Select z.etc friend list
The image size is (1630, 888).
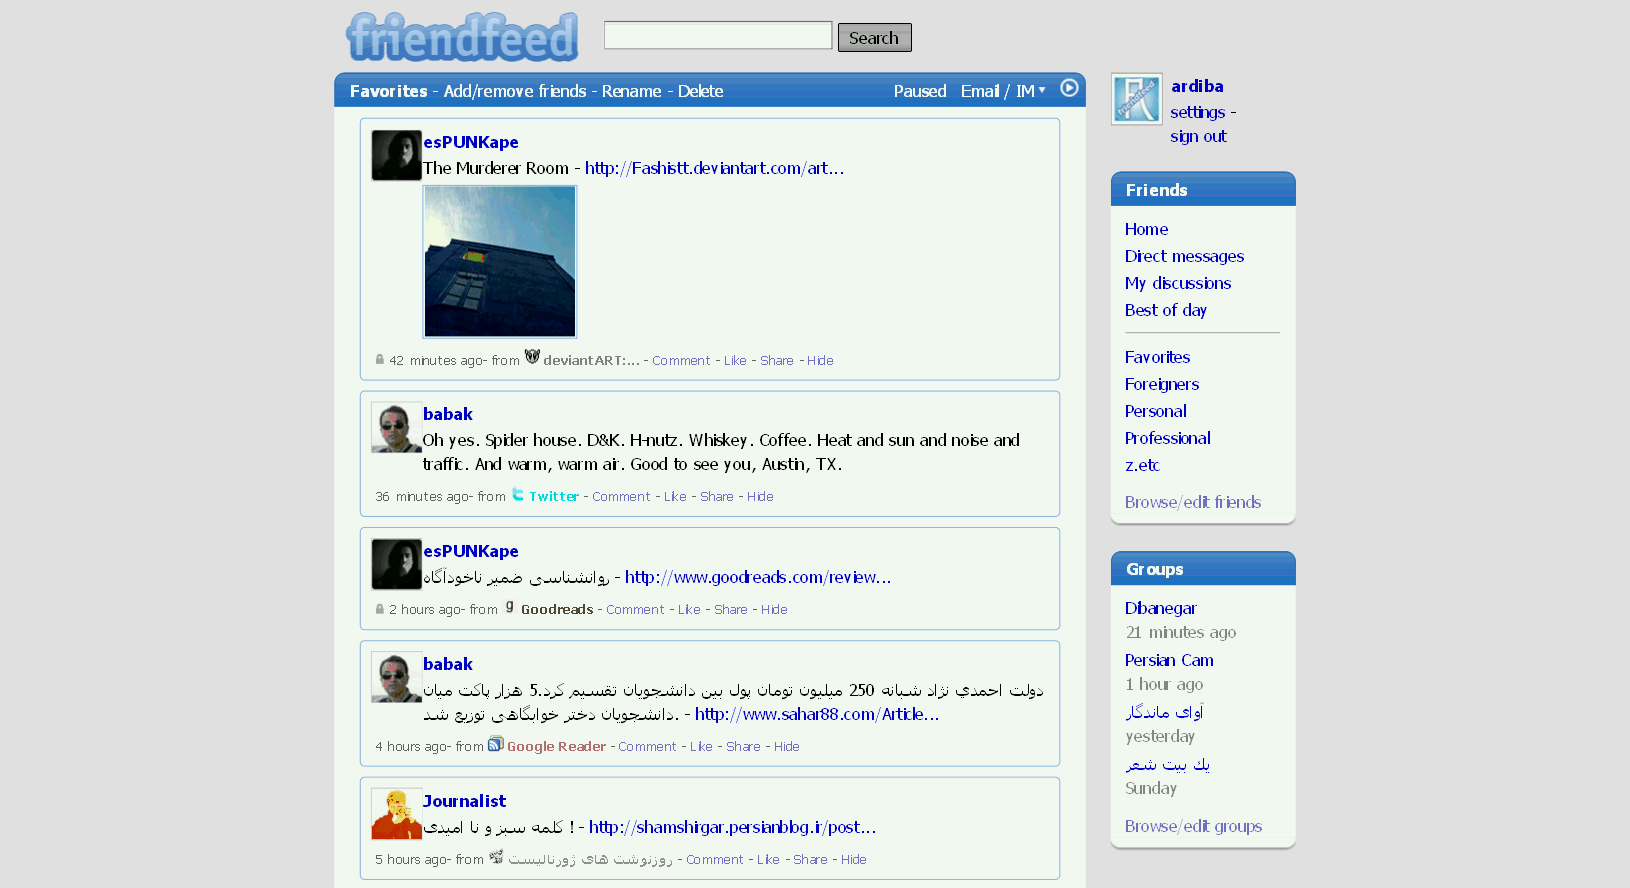click(1142, 465)
